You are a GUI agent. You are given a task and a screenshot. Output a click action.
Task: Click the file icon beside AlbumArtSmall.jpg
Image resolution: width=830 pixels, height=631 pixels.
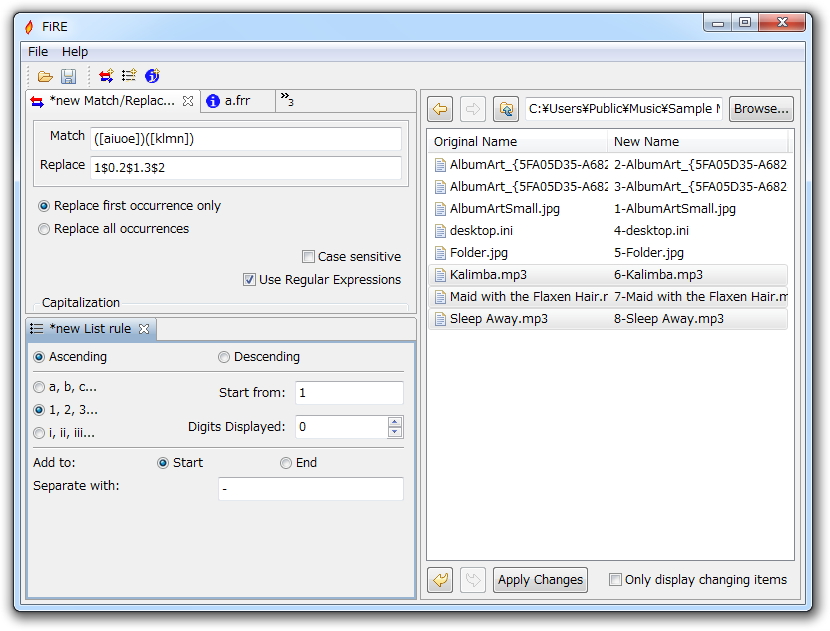440,209
